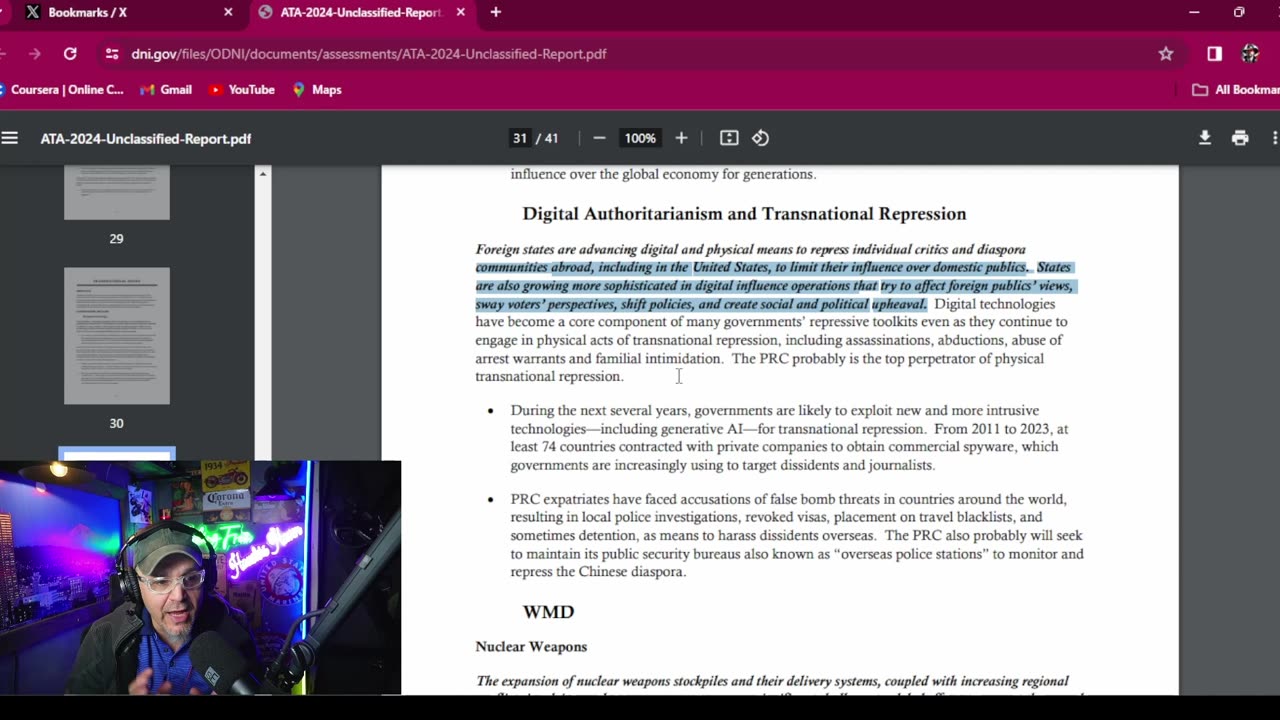This screenshot has height=720, width=1280.
Task: Select page 30 thumbnail
Action: click(x=117, y=336)
